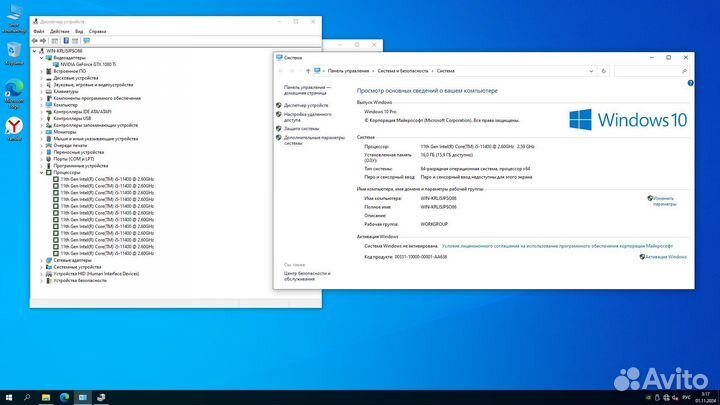Open Дополнительные параметры системы link
The image size is (720, 405).
314,140
